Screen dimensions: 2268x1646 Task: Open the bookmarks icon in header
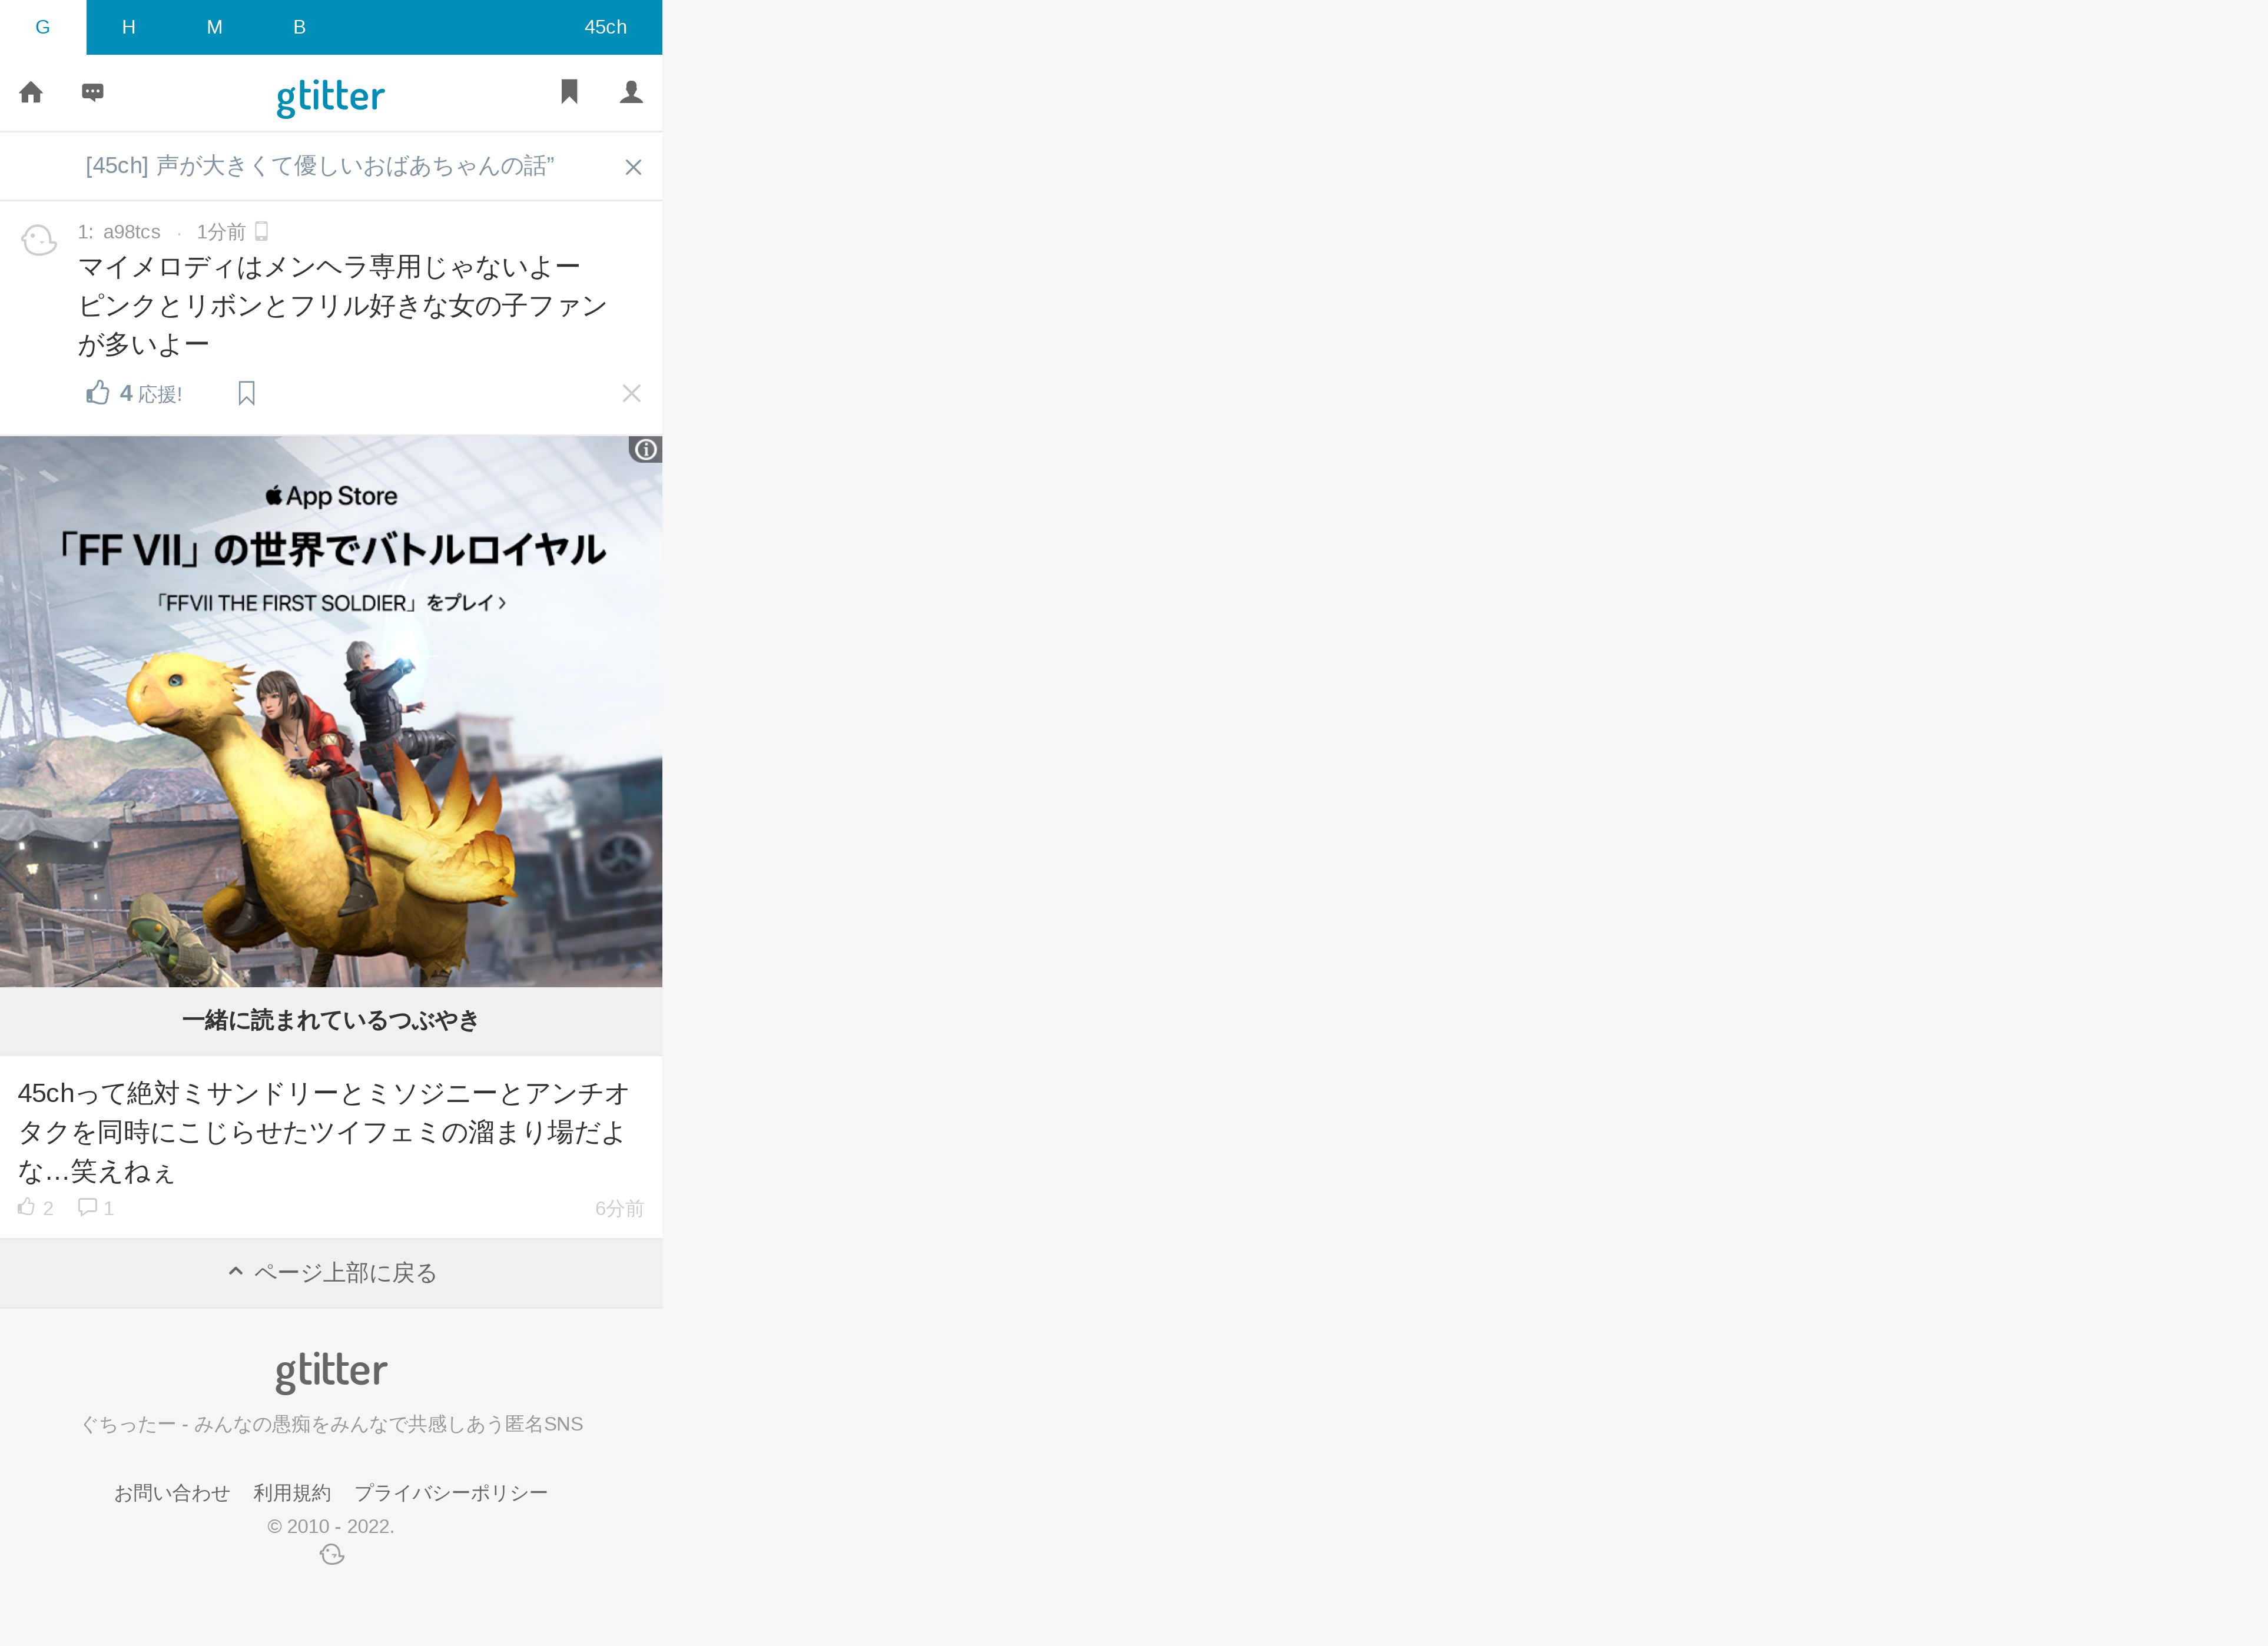569,91
